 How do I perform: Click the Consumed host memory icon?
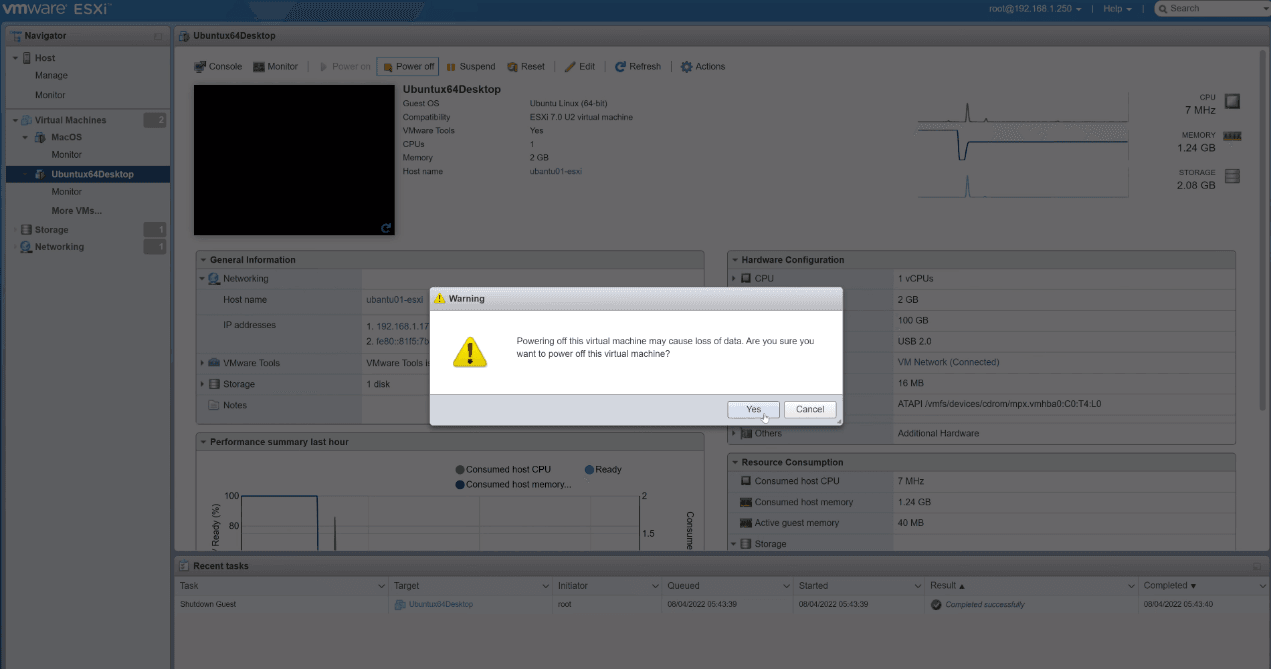[x=746, y=502]
